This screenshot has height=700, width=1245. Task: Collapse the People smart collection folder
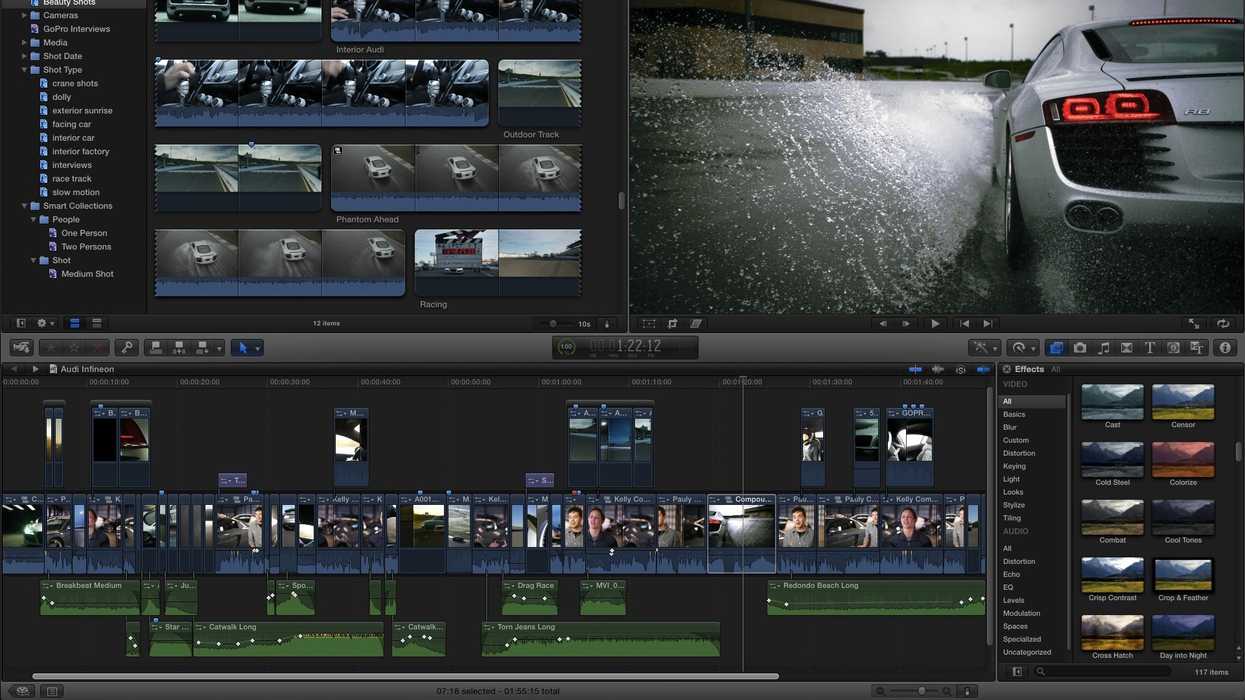click(x=33, y=220)
